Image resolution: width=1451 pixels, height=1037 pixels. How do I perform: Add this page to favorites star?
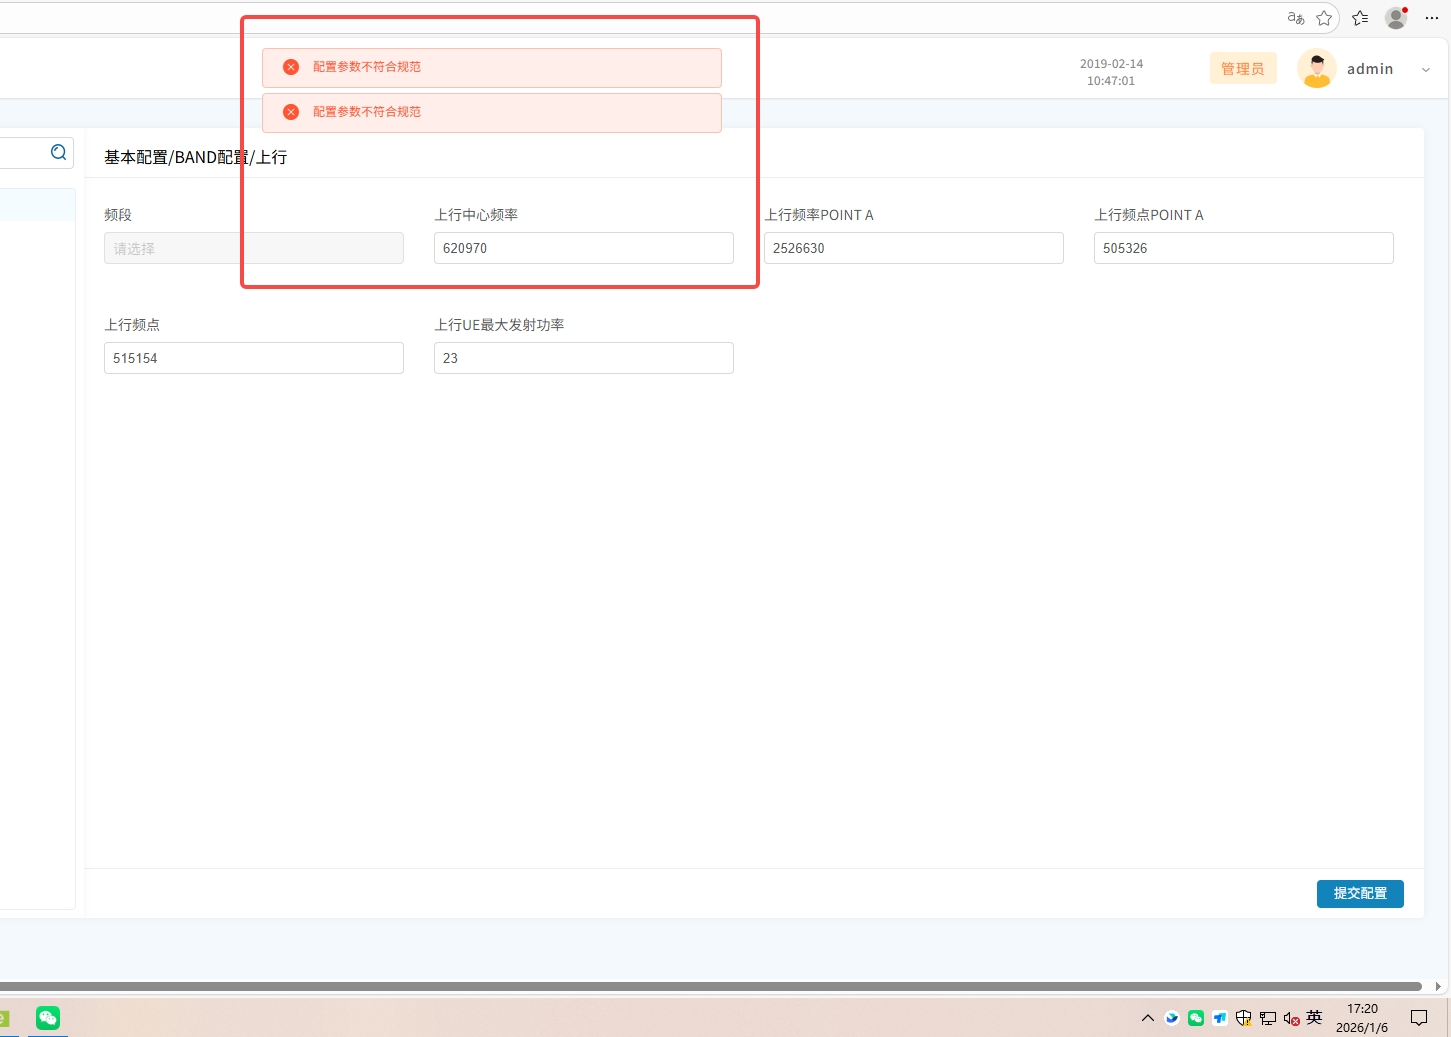[x=1324, y=18]
